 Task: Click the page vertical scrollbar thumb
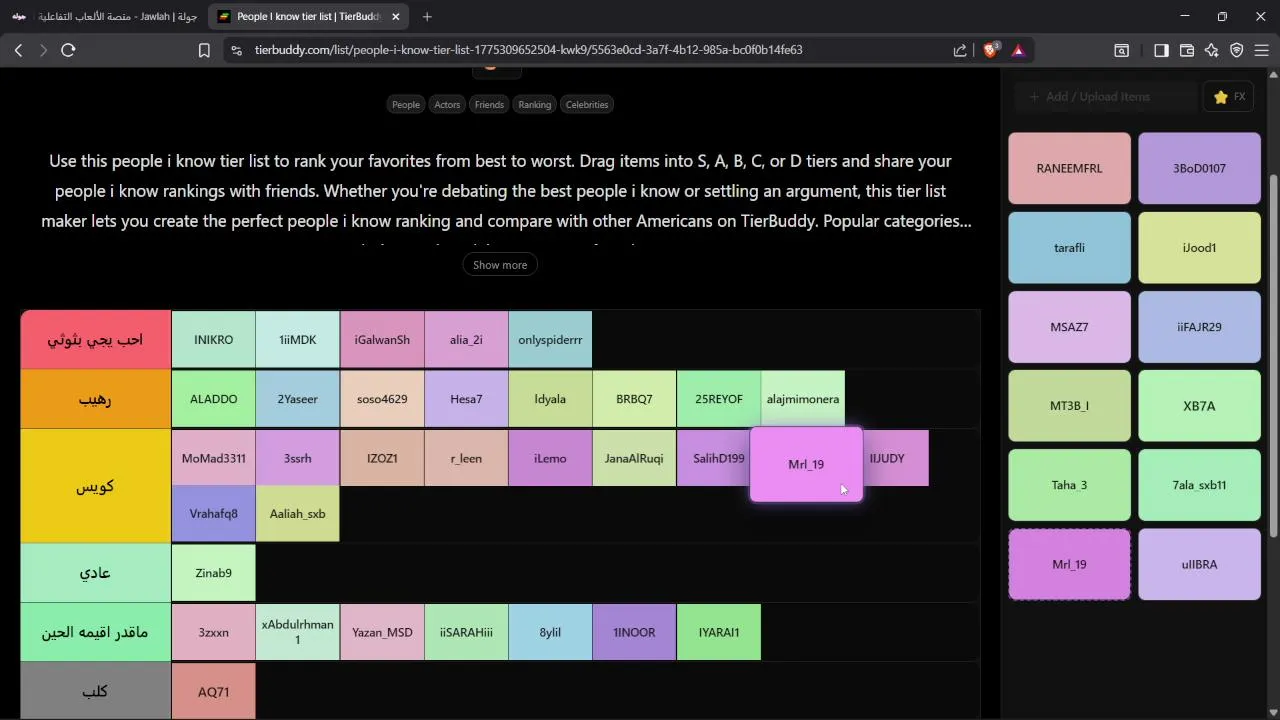[1274, 355]
